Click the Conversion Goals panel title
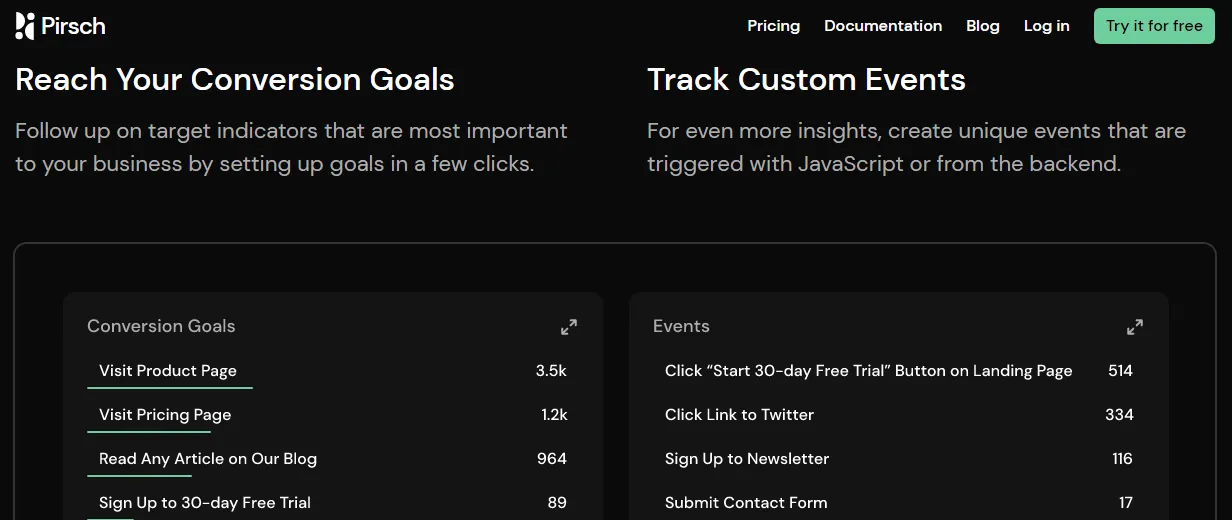Image resolution: width=1232 pixels, height=520 pixels. pyautogui.click(x=161, y=326)
